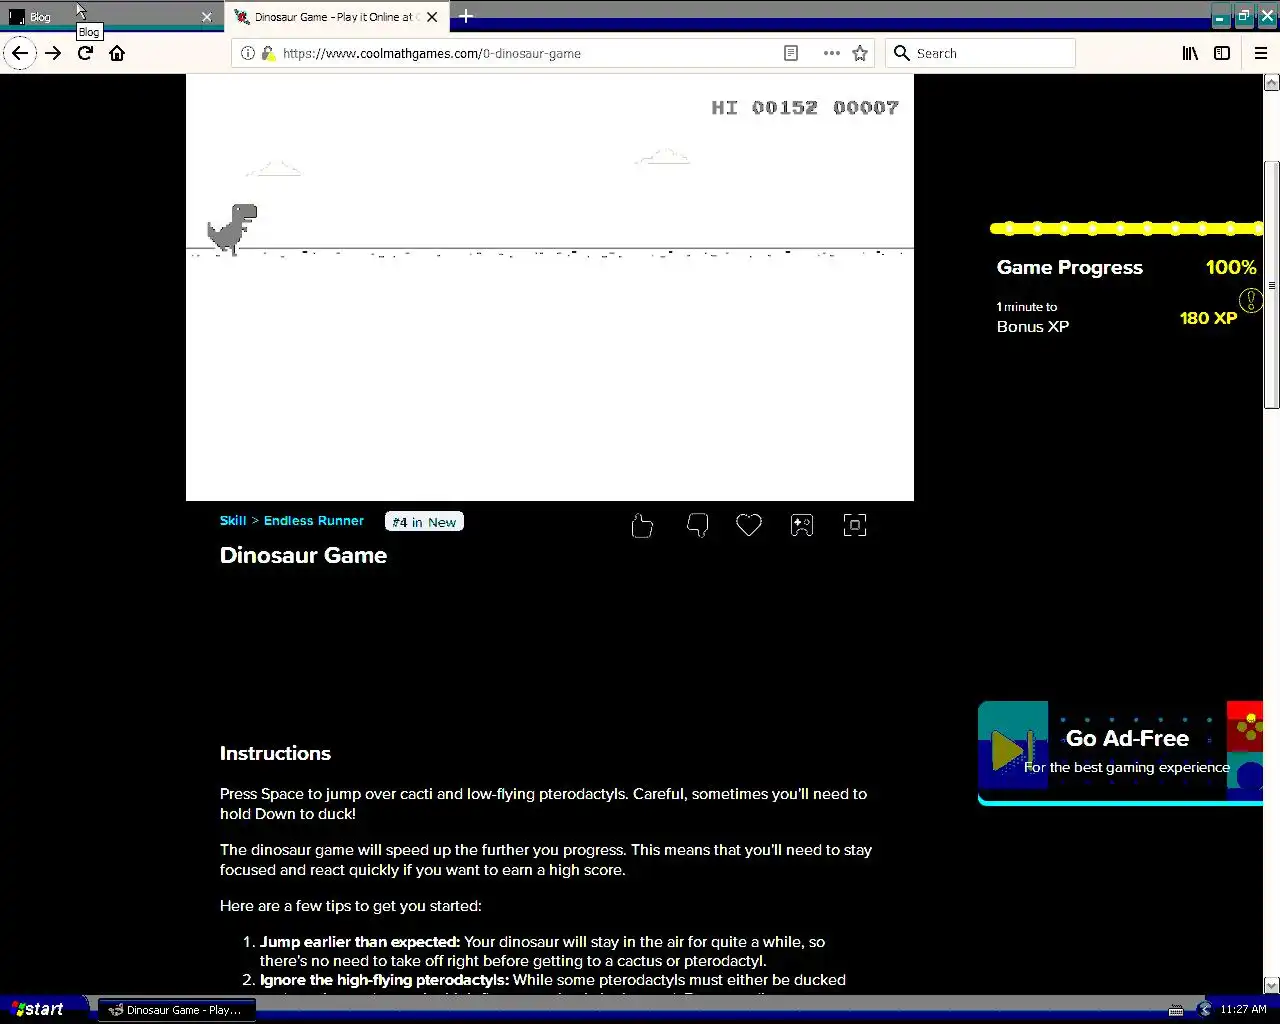
Task: Click the browser Forward arrow button
Action: (53, 53)
